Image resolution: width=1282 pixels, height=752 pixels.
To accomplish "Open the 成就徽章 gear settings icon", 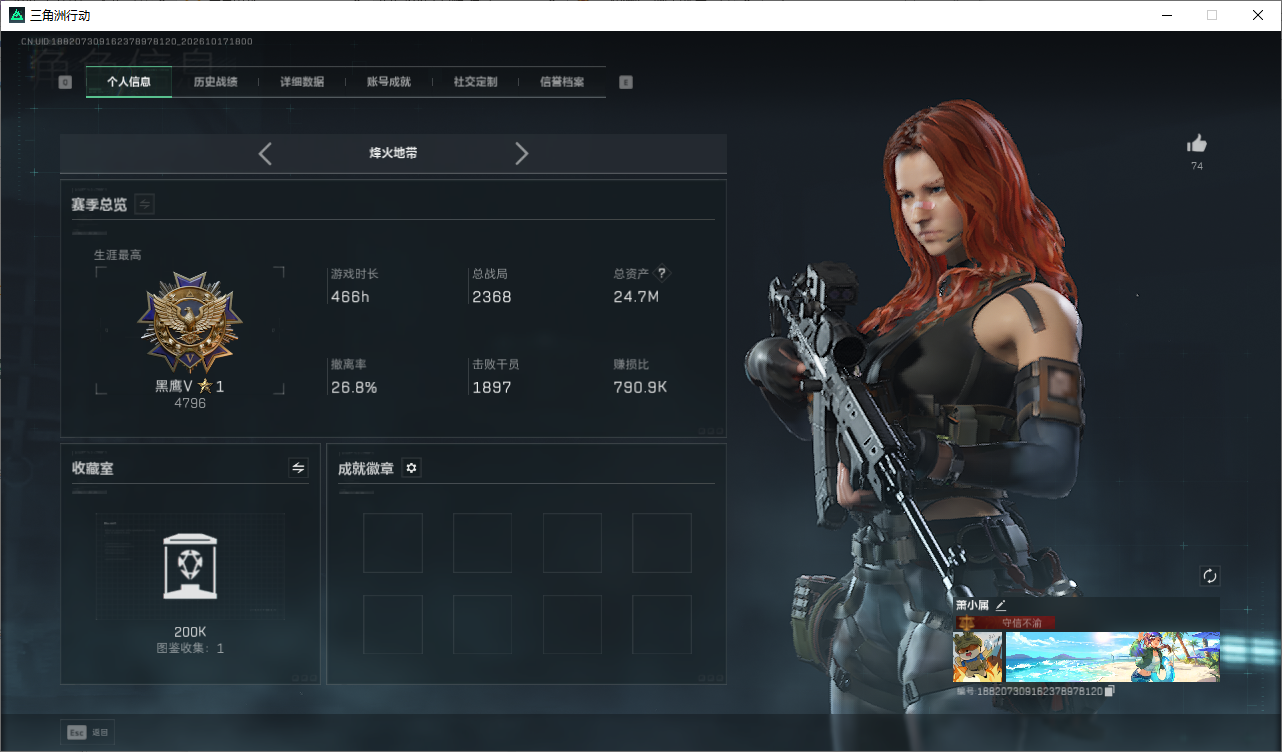I will (x=411, y=468).
